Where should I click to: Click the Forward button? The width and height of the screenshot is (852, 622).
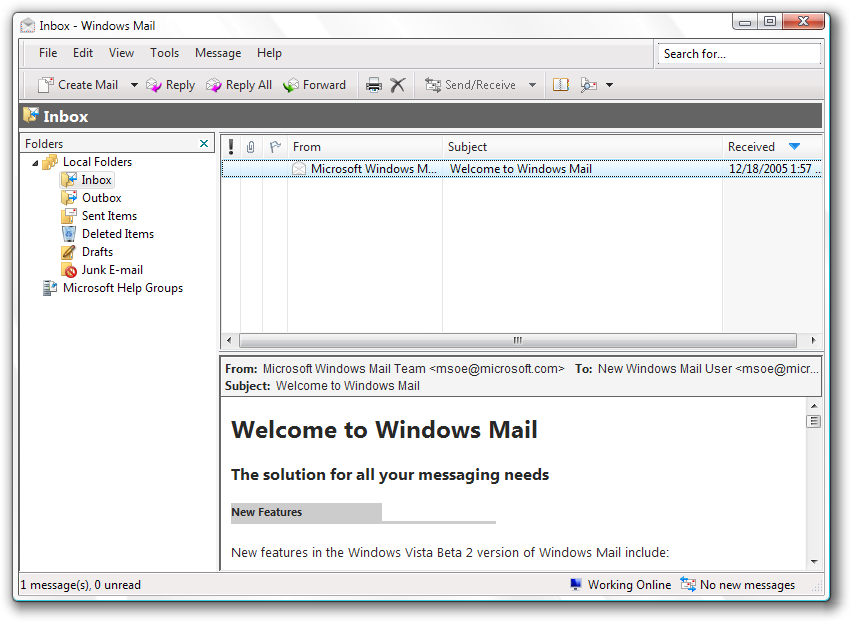tap(315, 85)
